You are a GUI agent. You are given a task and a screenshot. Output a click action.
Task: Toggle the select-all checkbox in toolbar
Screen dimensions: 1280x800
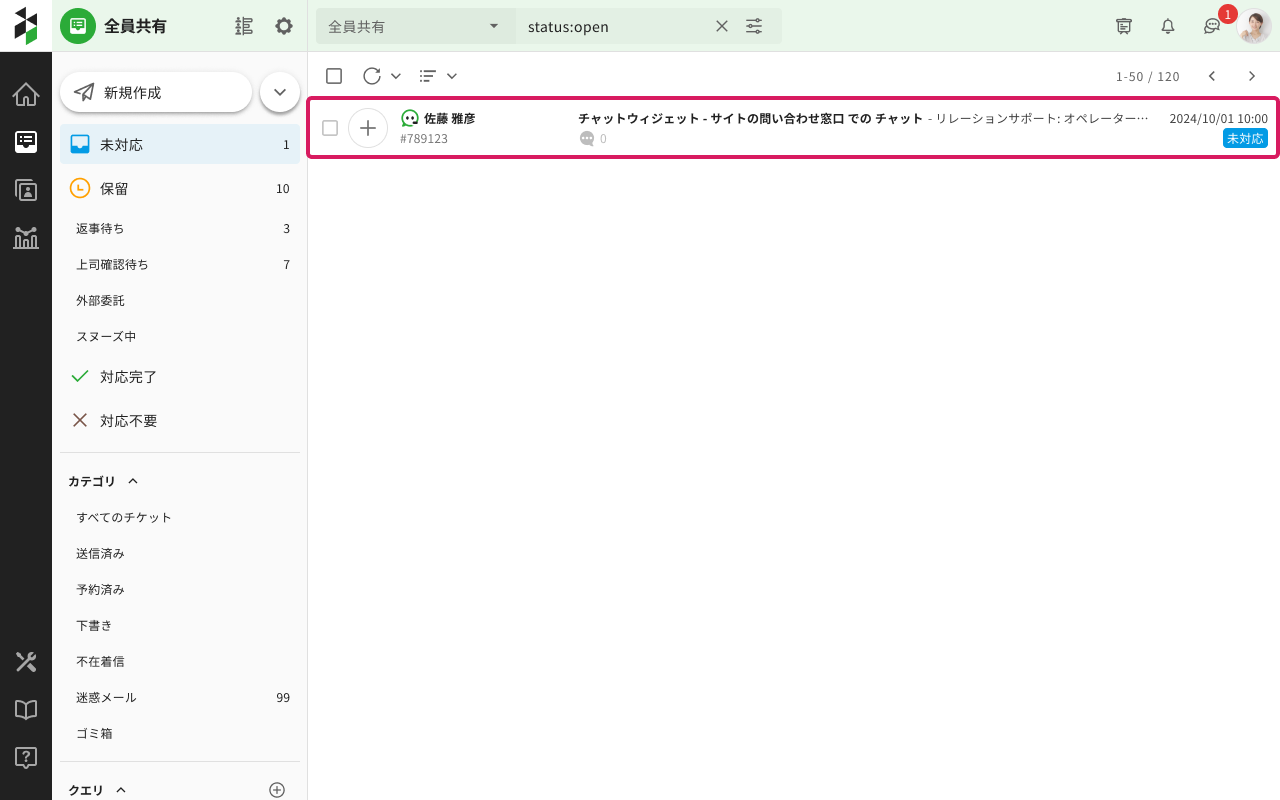(x=334, y=76)
